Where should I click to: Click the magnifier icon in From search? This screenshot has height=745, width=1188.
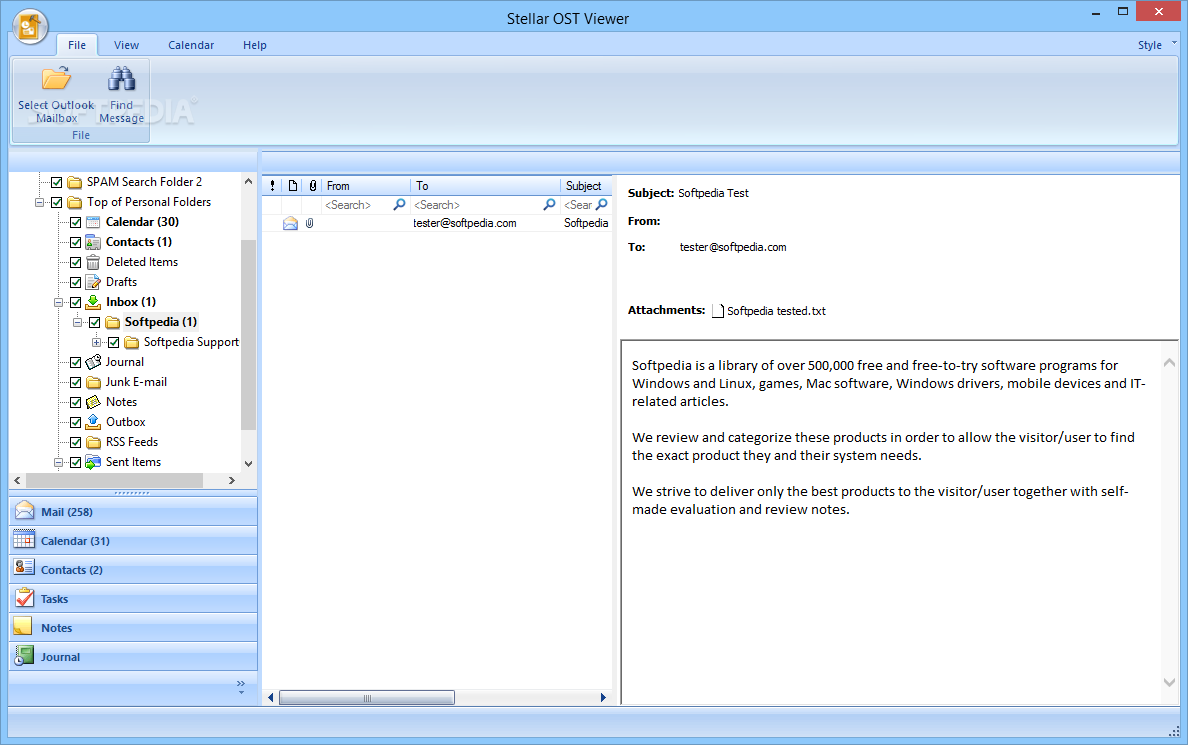[x=399, y=205]
